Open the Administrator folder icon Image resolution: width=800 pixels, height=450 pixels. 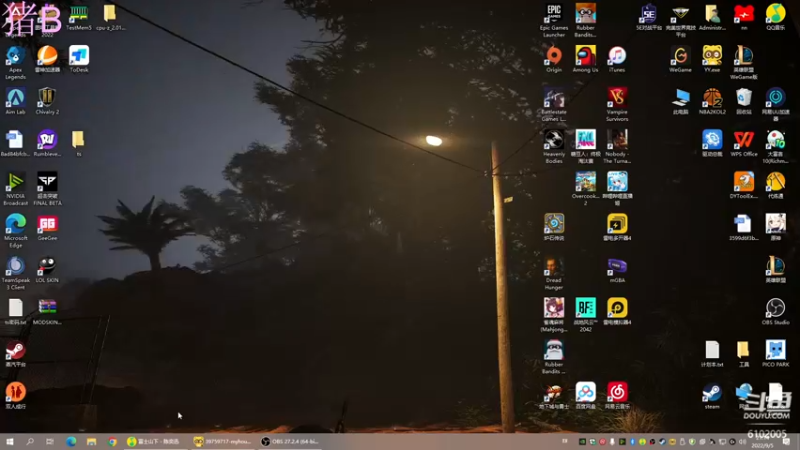click(712, 17)
